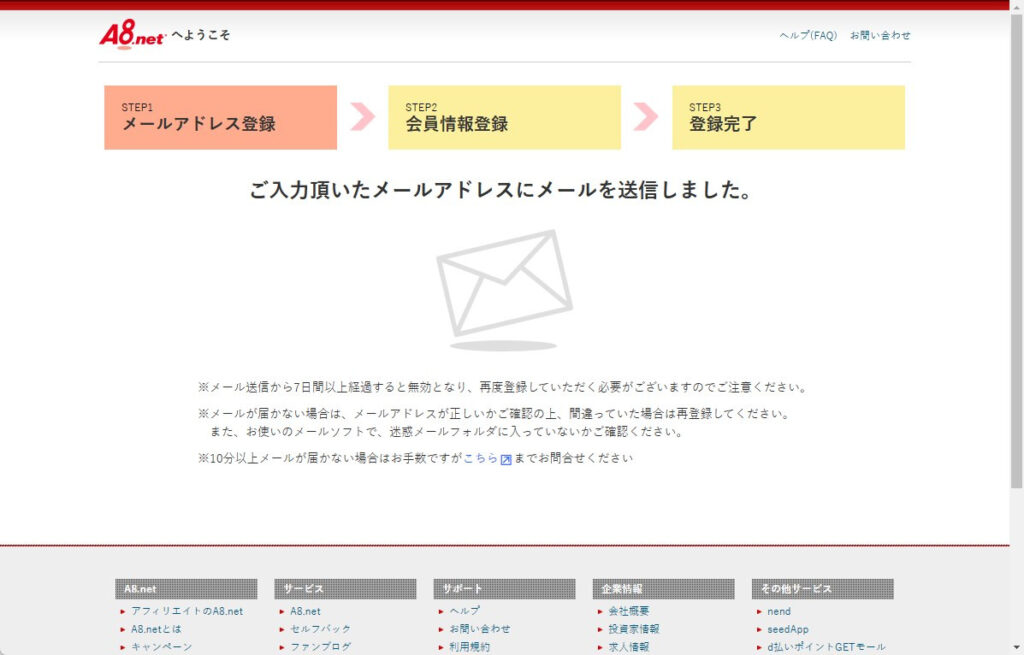Go to 求人情報 in the footer
The image size is (1024, 655).
629,647
